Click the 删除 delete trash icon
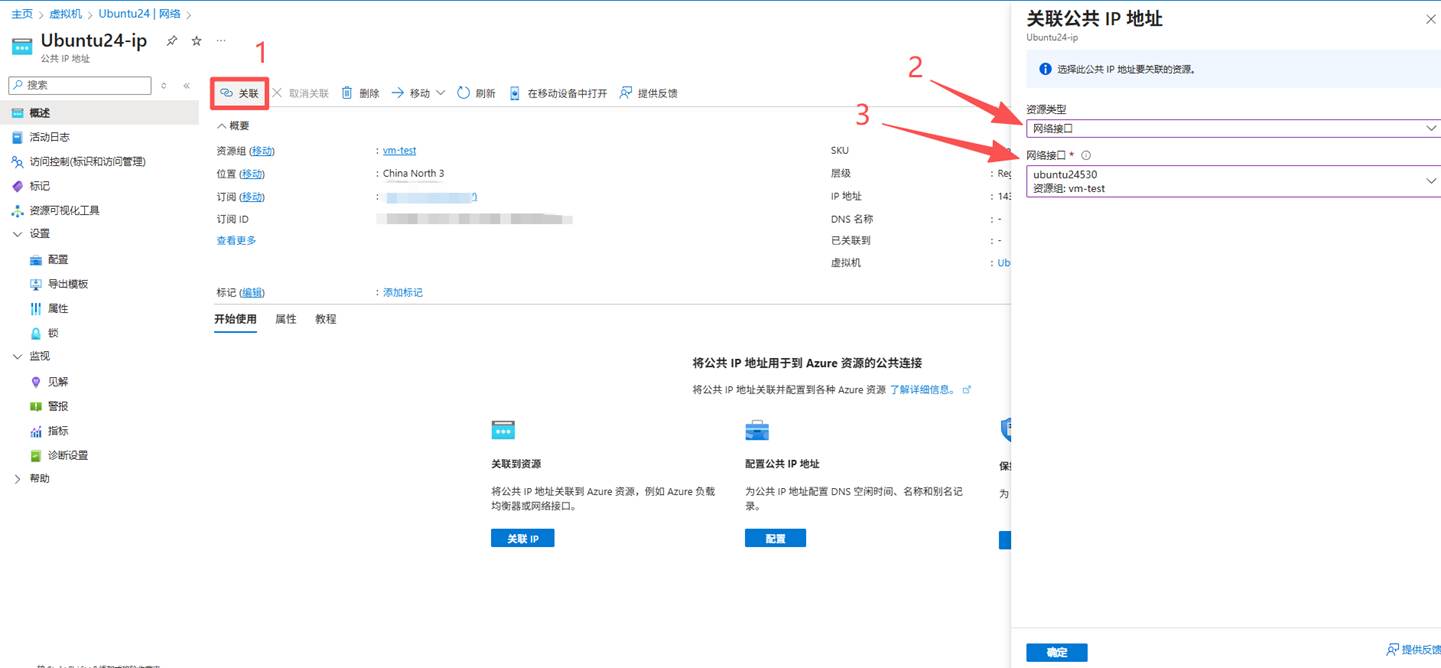 point(347,93)
